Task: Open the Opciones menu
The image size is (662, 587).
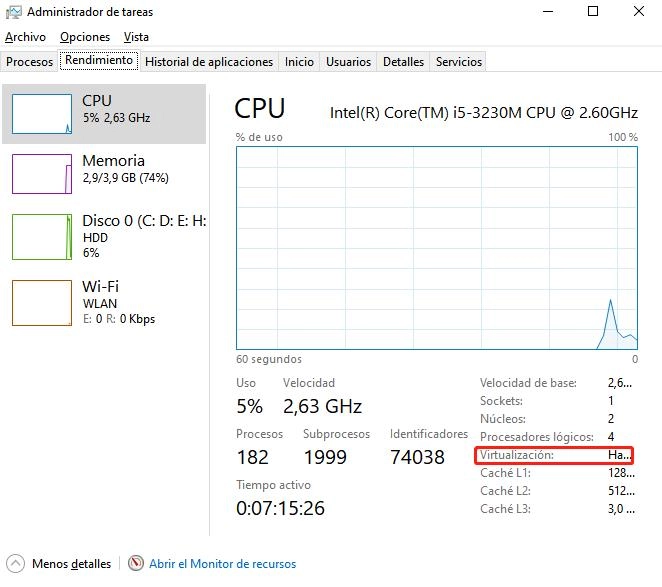Action: pyautogui.click(x=85, y=37)
